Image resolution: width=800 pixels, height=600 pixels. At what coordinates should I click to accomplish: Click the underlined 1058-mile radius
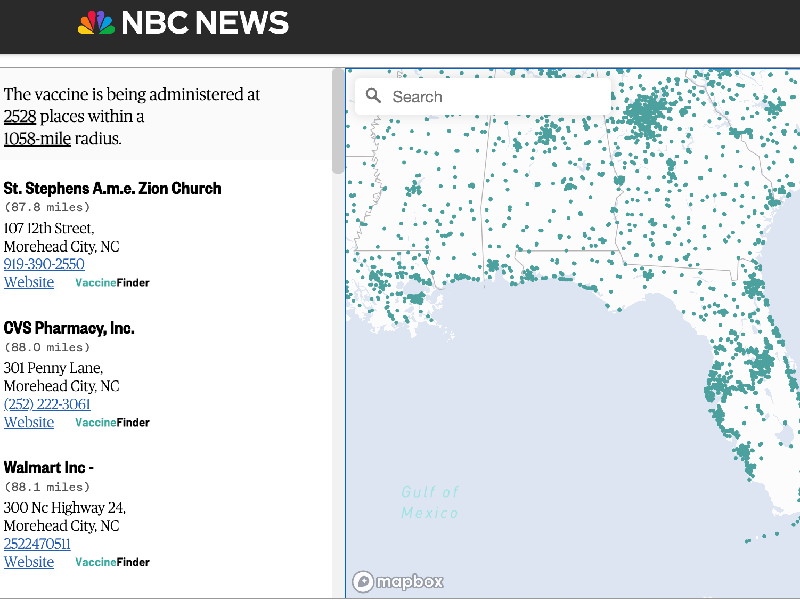tap(37, 138)
